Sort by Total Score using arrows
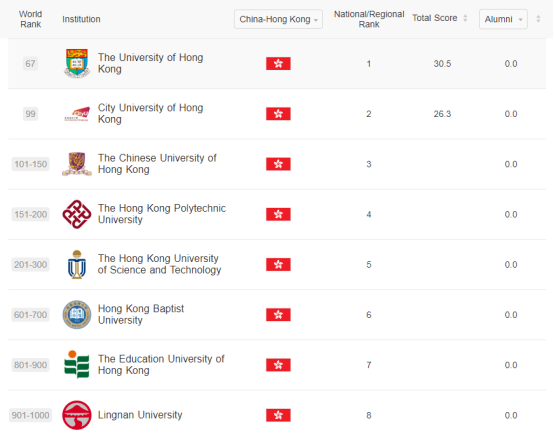 [465, 18]
